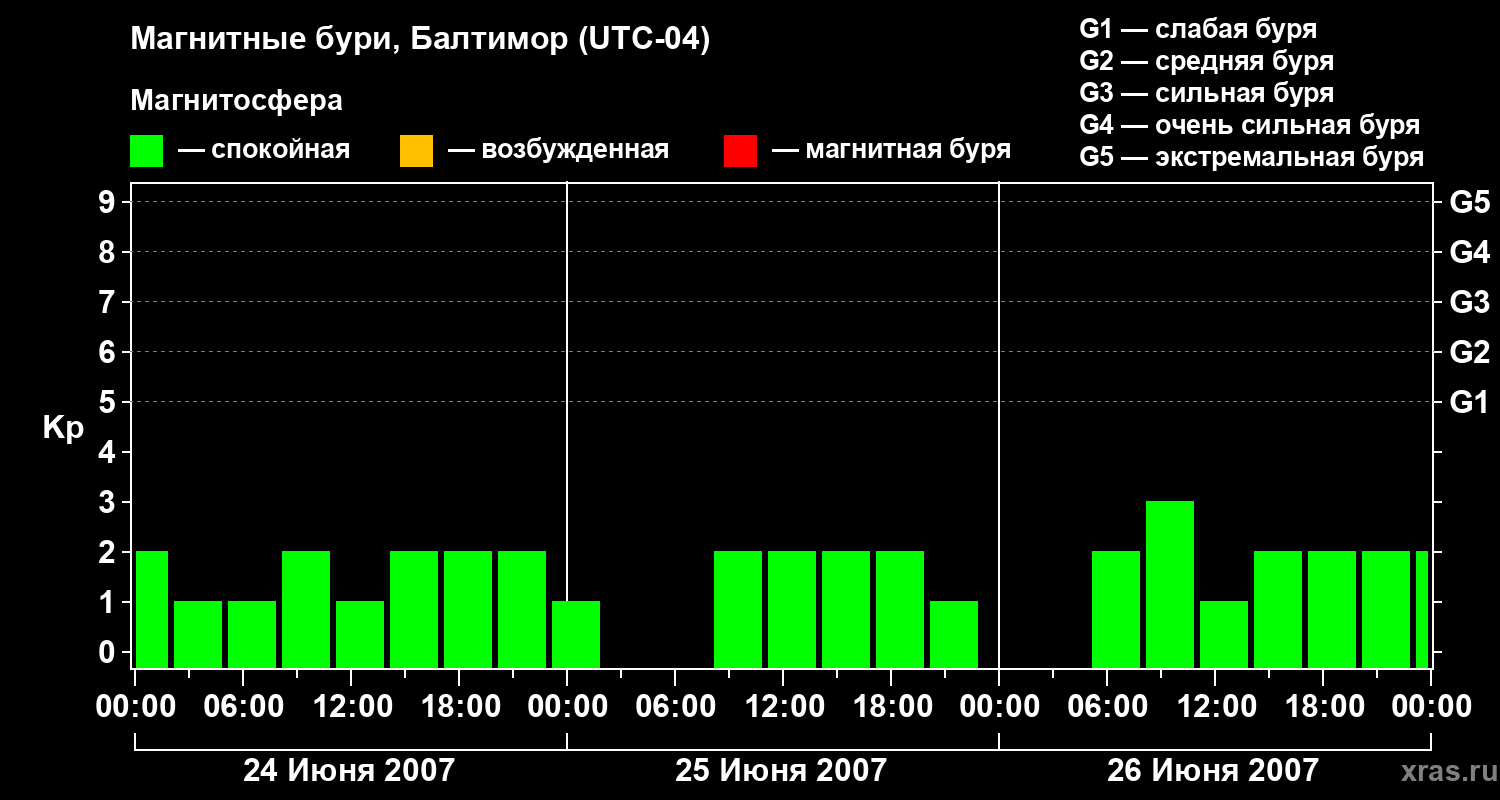Click the «26 Июня 2007» date label

pos(1213,770)
